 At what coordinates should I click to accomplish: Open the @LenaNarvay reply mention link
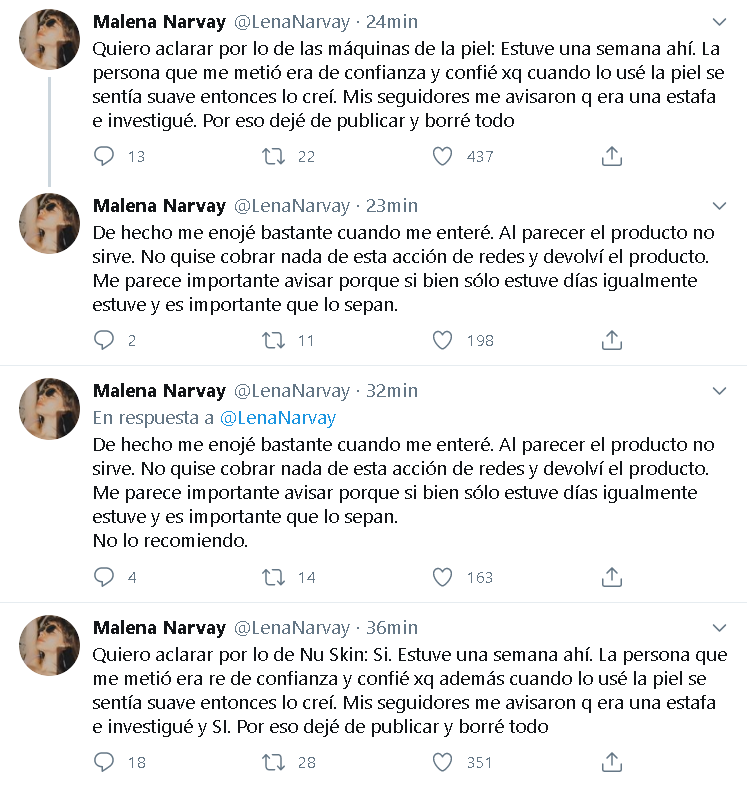[278, 418]
